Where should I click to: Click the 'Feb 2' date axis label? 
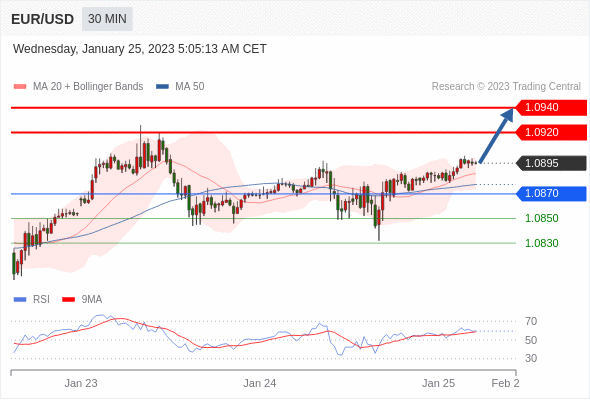(x=505, y=383)
